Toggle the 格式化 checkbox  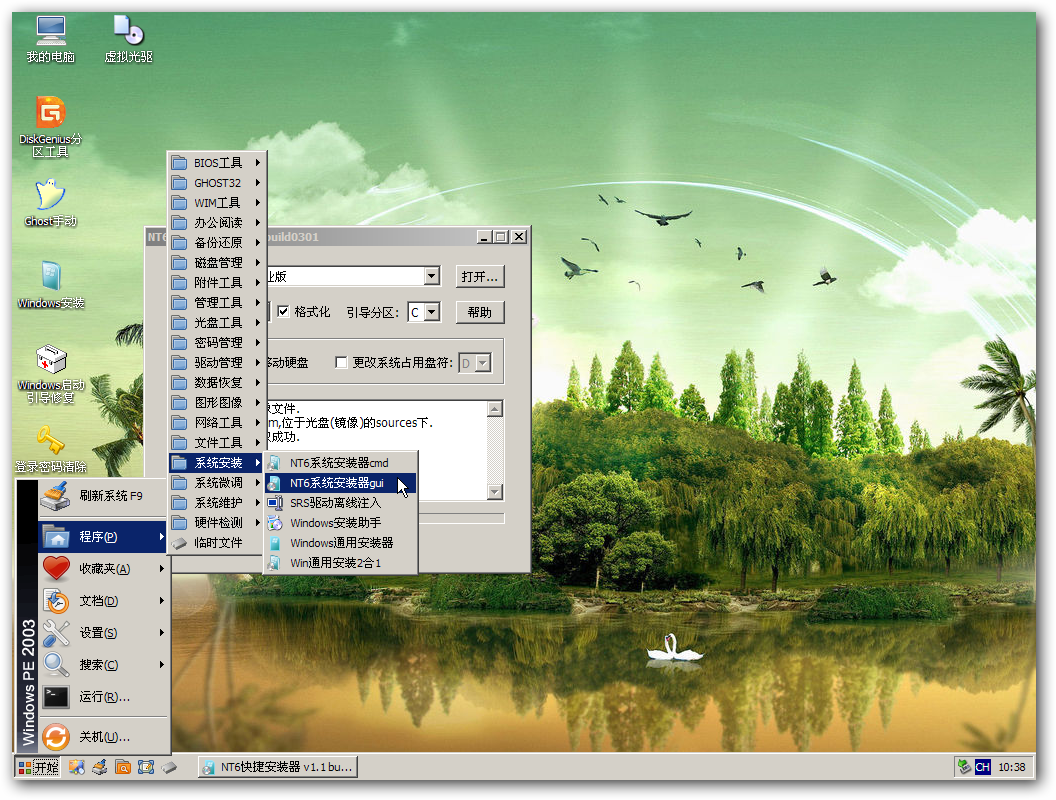click(x=283, y=311)
